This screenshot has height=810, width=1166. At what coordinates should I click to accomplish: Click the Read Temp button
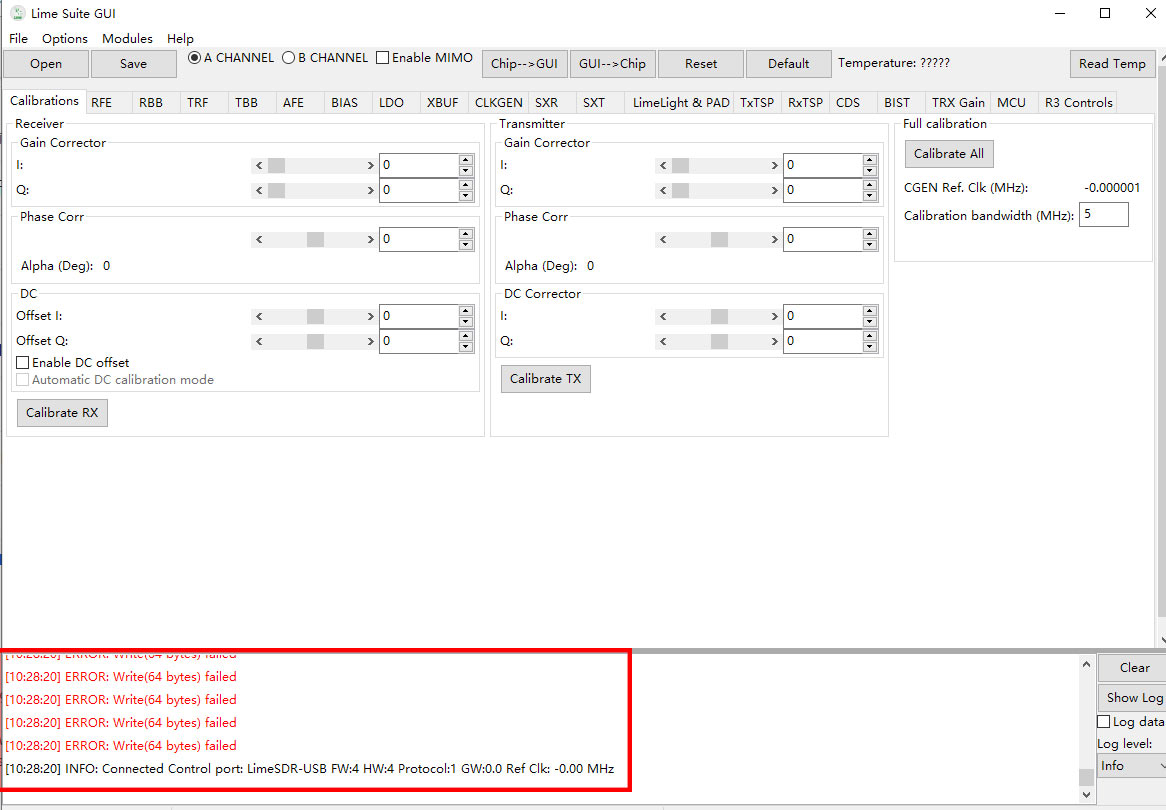point(1112,64)
